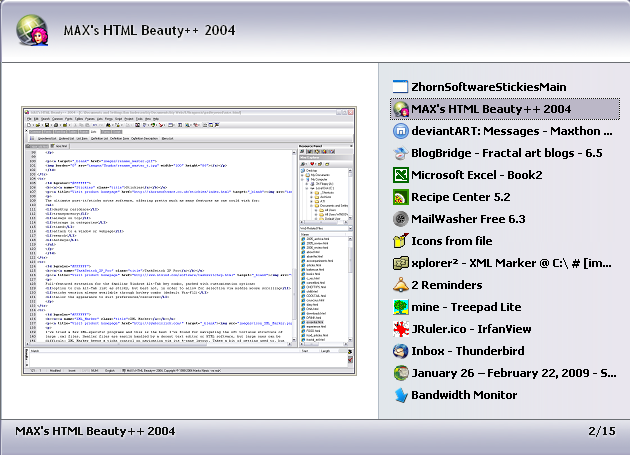Click the January 26 – February 22 icon
Image resolution: width=630 pixels, height=455 pixels.
pyautogui.click(x=400, y=373)
